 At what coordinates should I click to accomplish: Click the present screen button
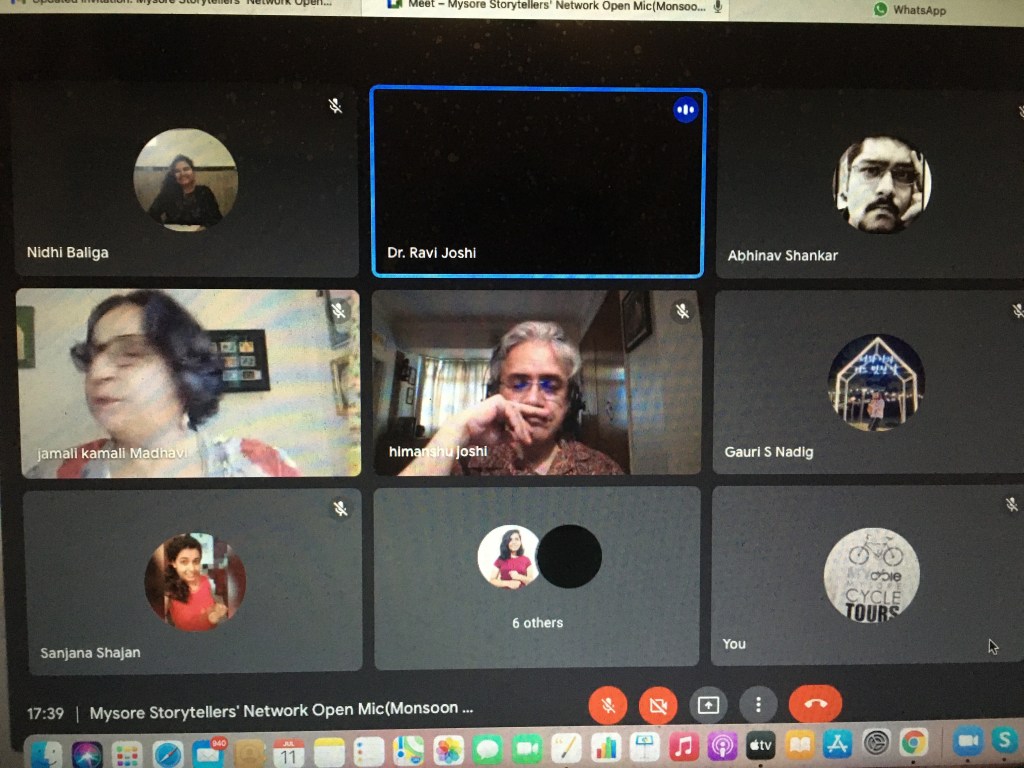point(708,705)
